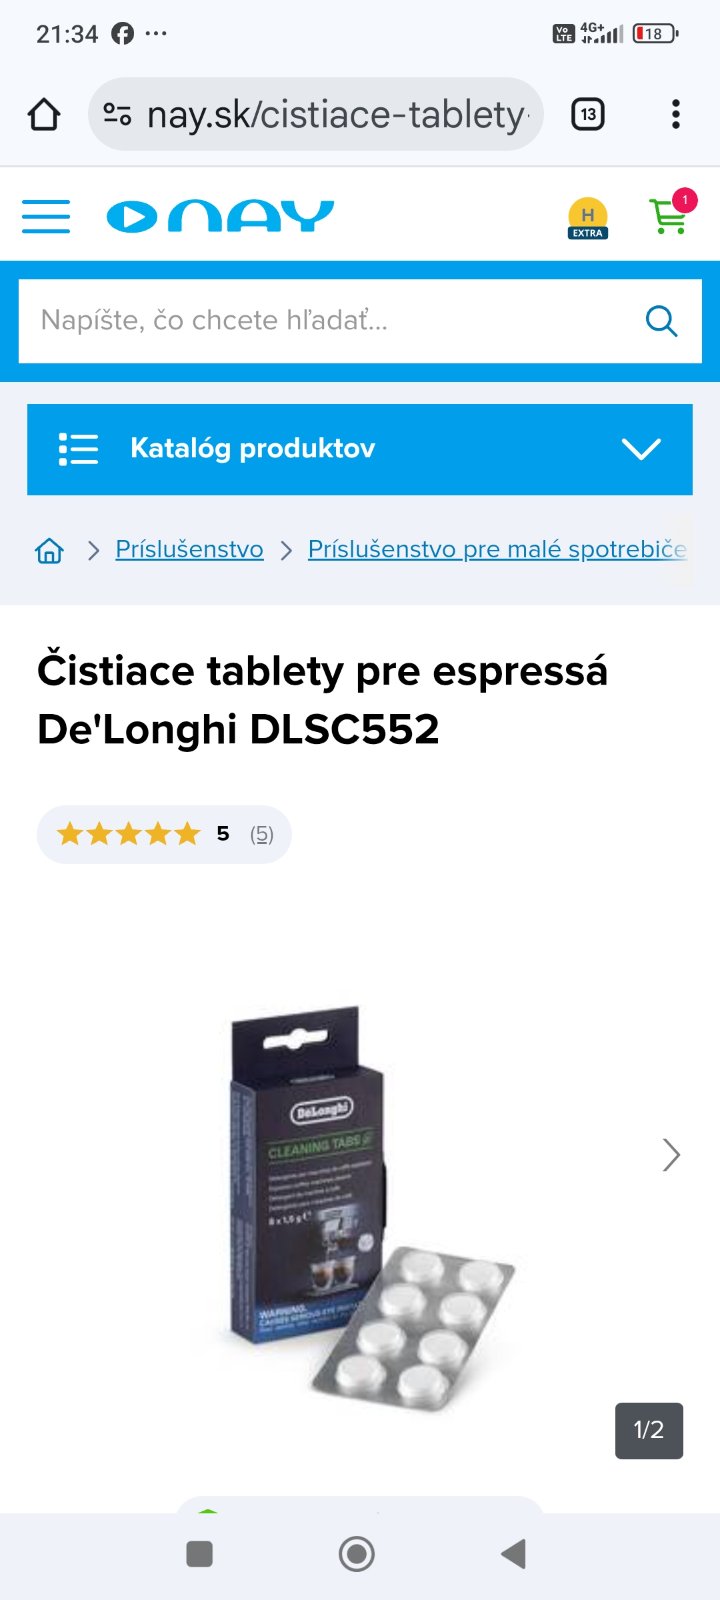Open the five reviews count link
720x1600 pixels.
pyautogui.click(x=262, y=834)
